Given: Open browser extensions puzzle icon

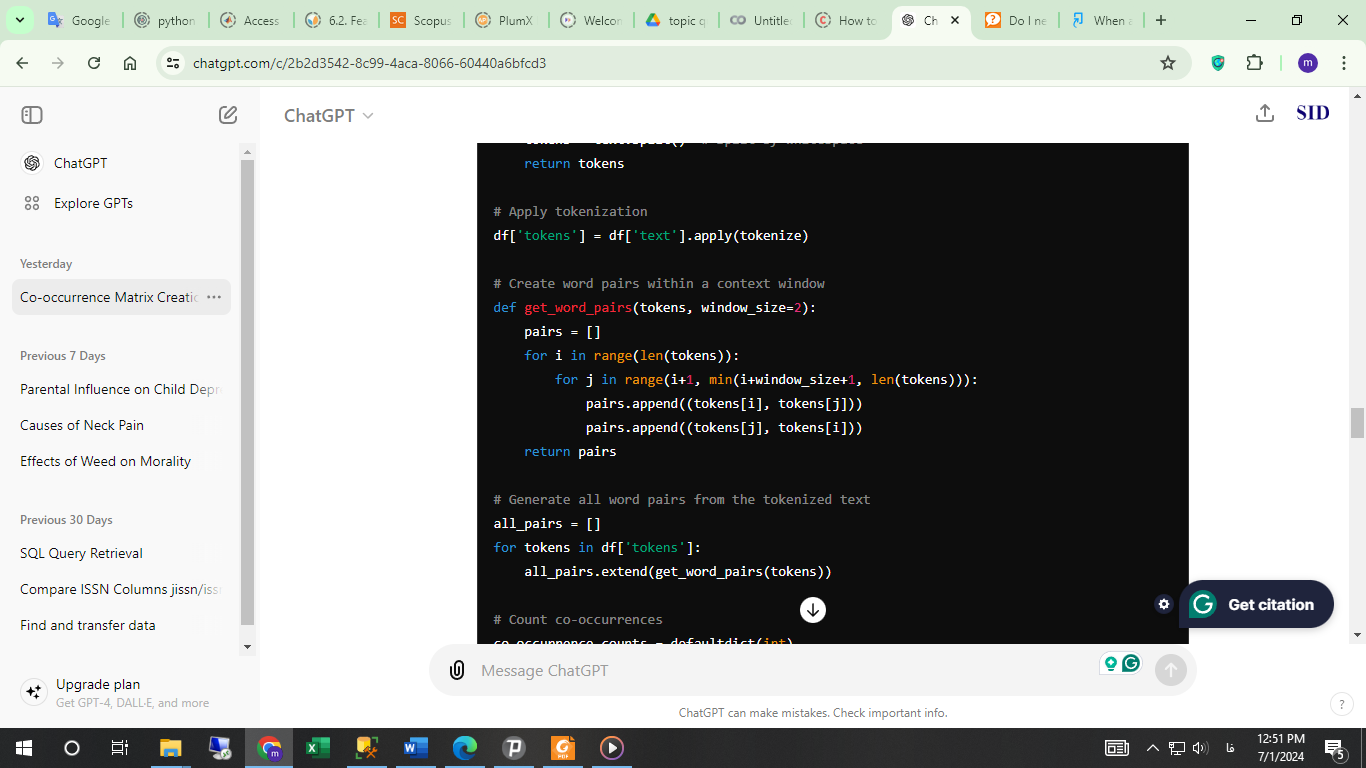Looking at the screenshot, I should tap(1254, 63).
